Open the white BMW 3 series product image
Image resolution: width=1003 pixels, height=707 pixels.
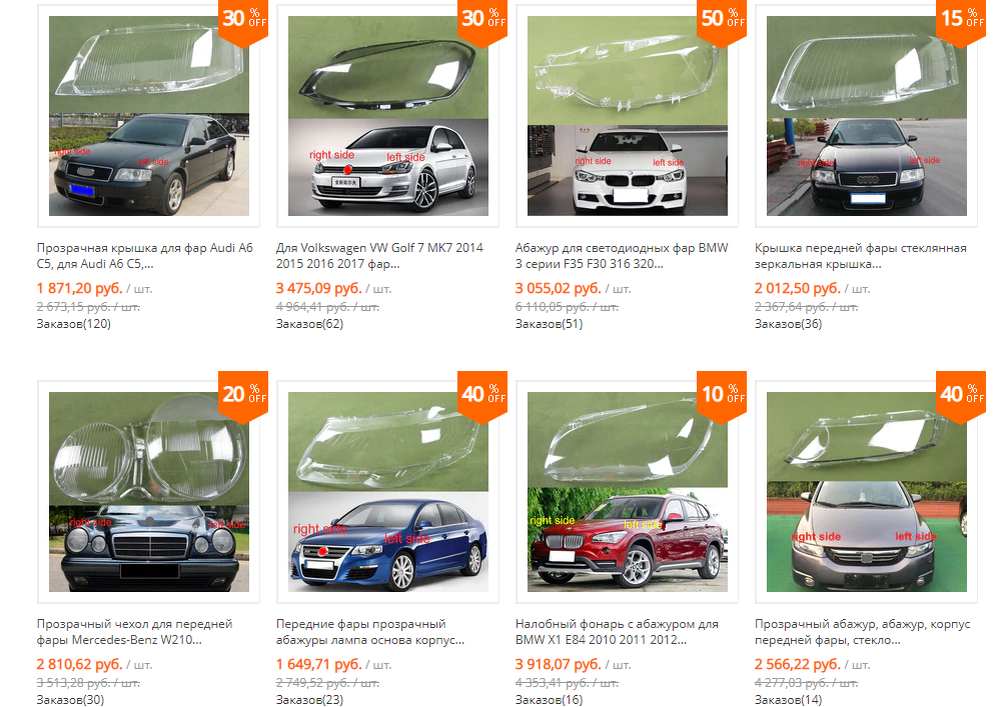pos(627,116)
